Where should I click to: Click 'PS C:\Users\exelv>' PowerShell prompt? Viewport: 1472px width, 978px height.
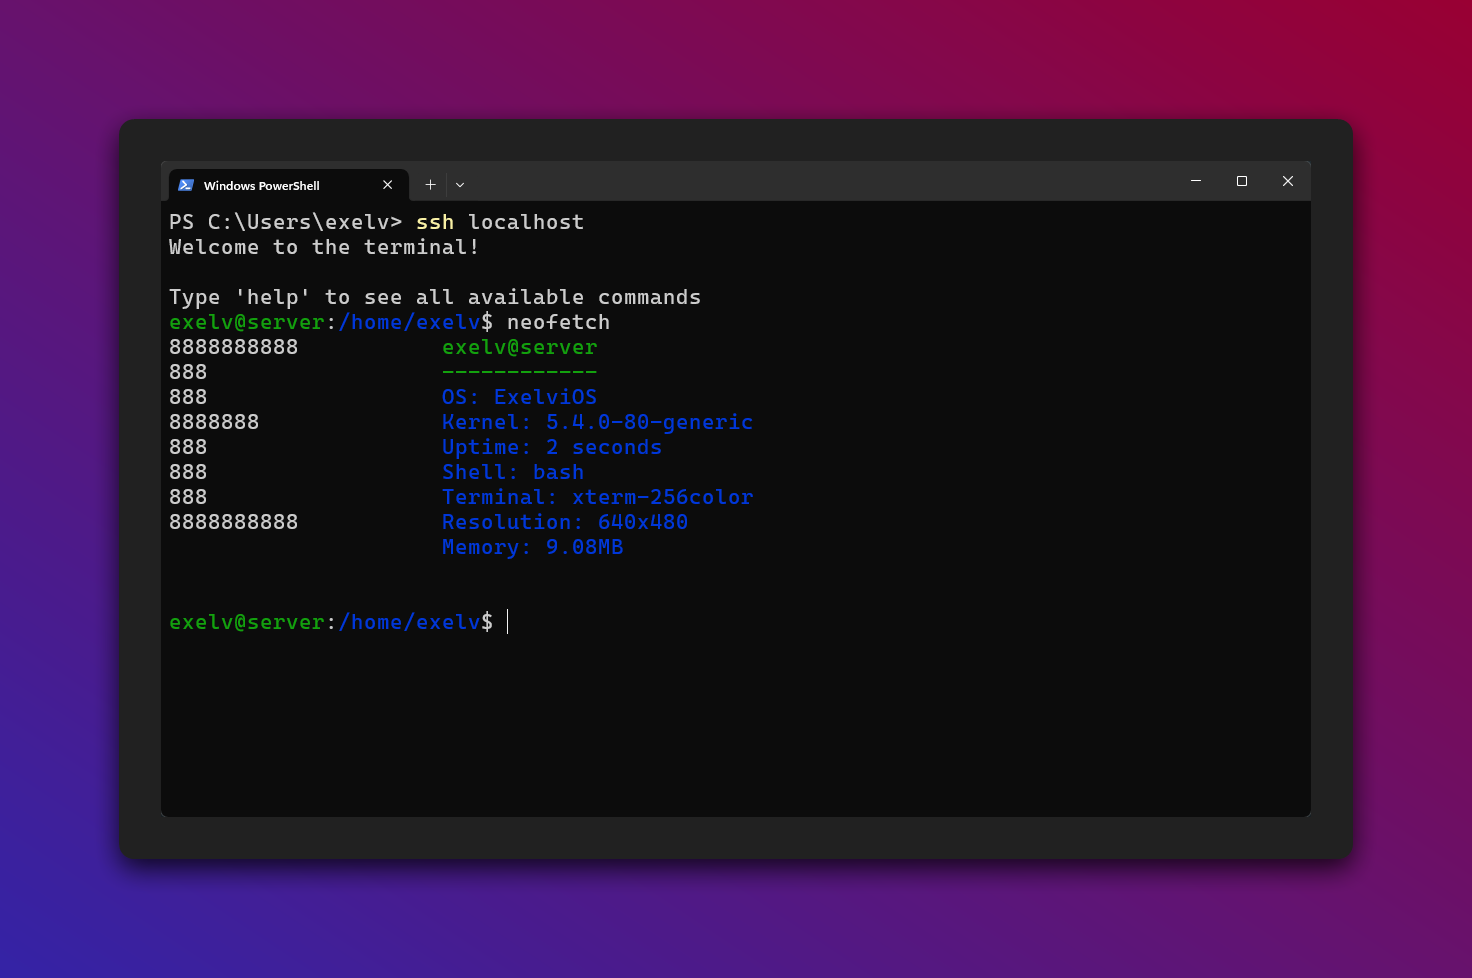pos(286,222)
